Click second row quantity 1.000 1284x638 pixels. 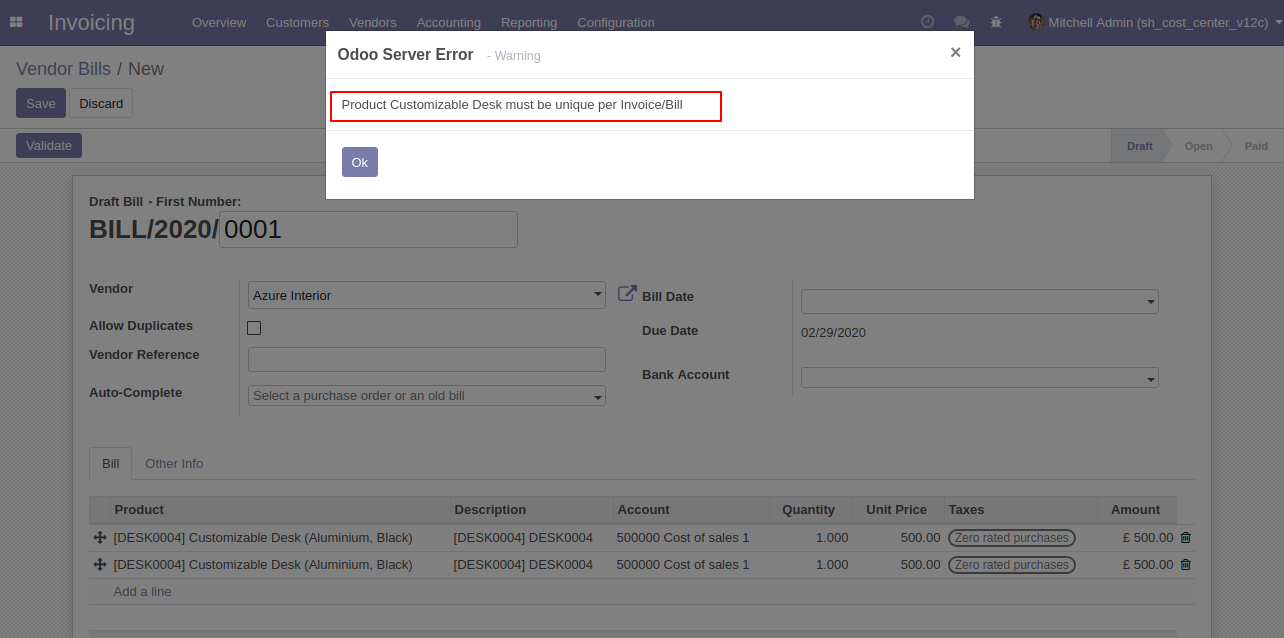832,565
